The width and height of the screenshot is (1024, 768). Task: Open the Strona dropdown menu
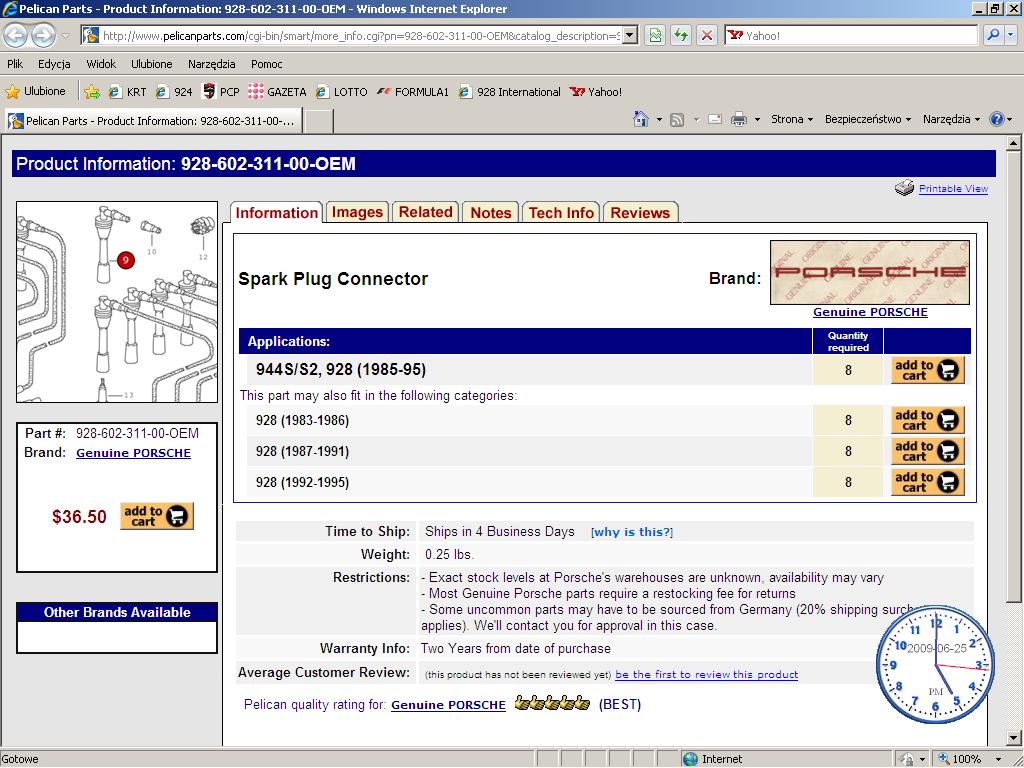(x=792, y=119)
